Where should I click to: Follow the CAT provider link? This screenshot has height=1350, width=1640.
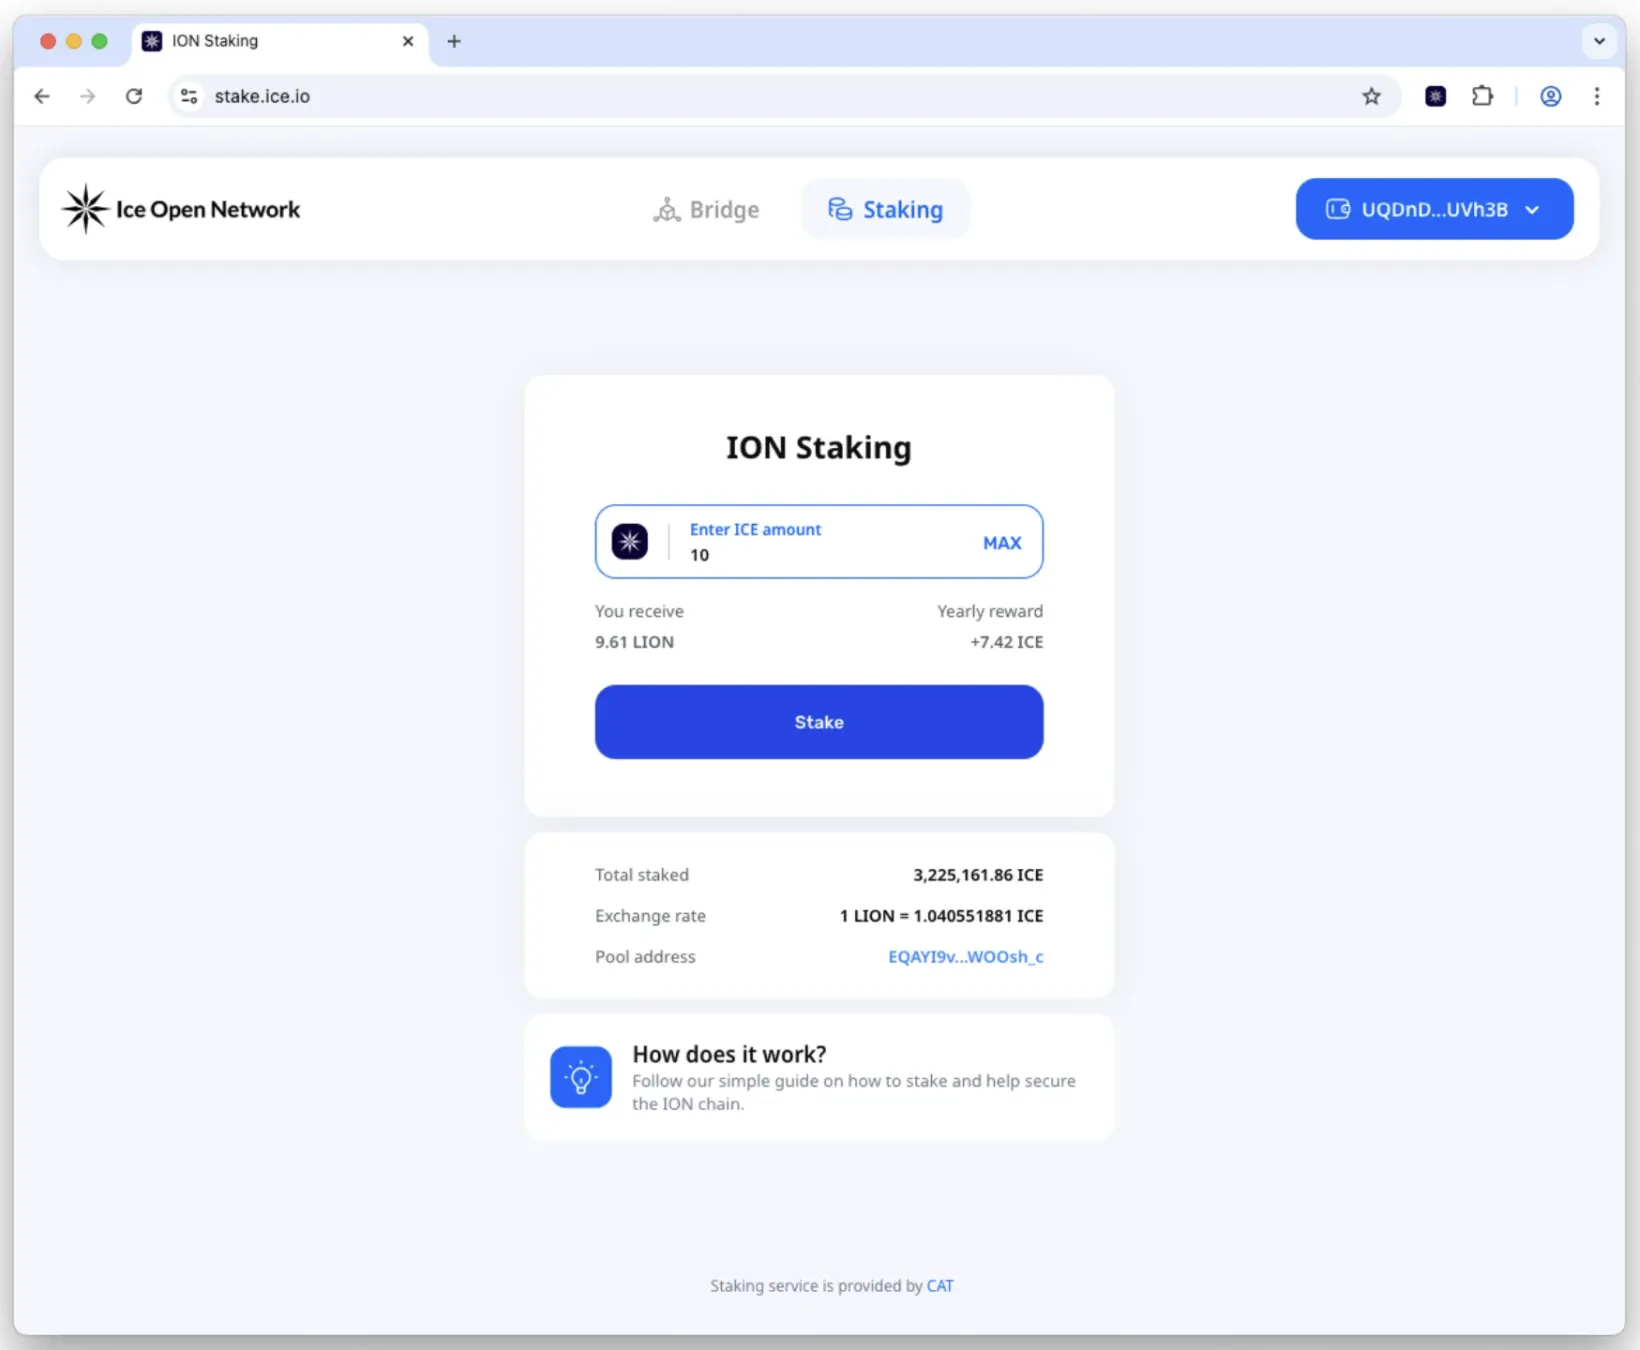click(x=940, y=1286)
